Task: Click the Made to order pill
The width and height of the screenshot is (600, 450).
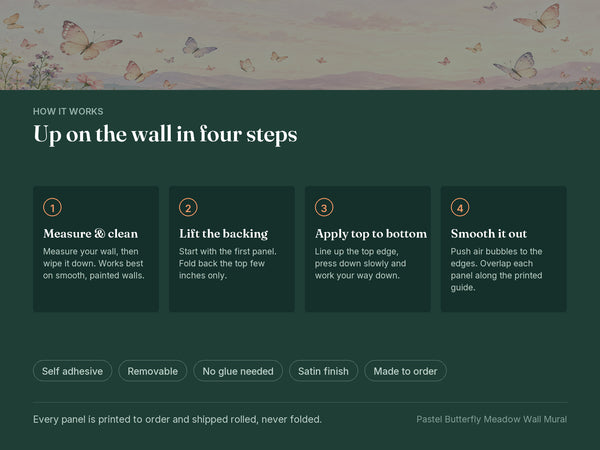Action: click(405, 371)
